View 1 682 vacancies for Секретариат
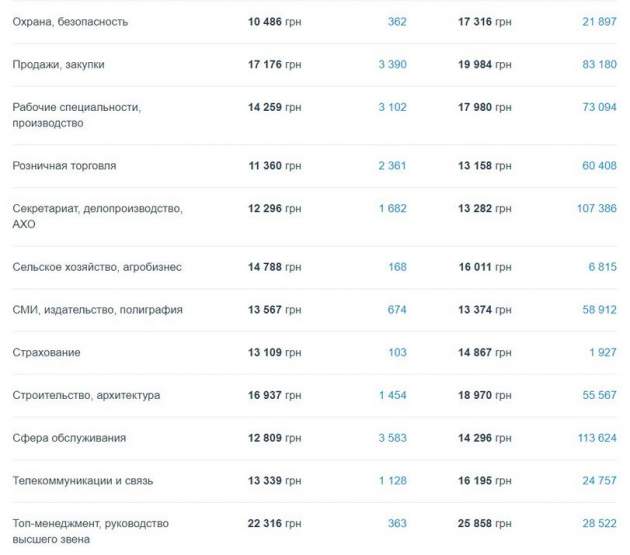The image size is (630, 555). (x=393, y=208)
